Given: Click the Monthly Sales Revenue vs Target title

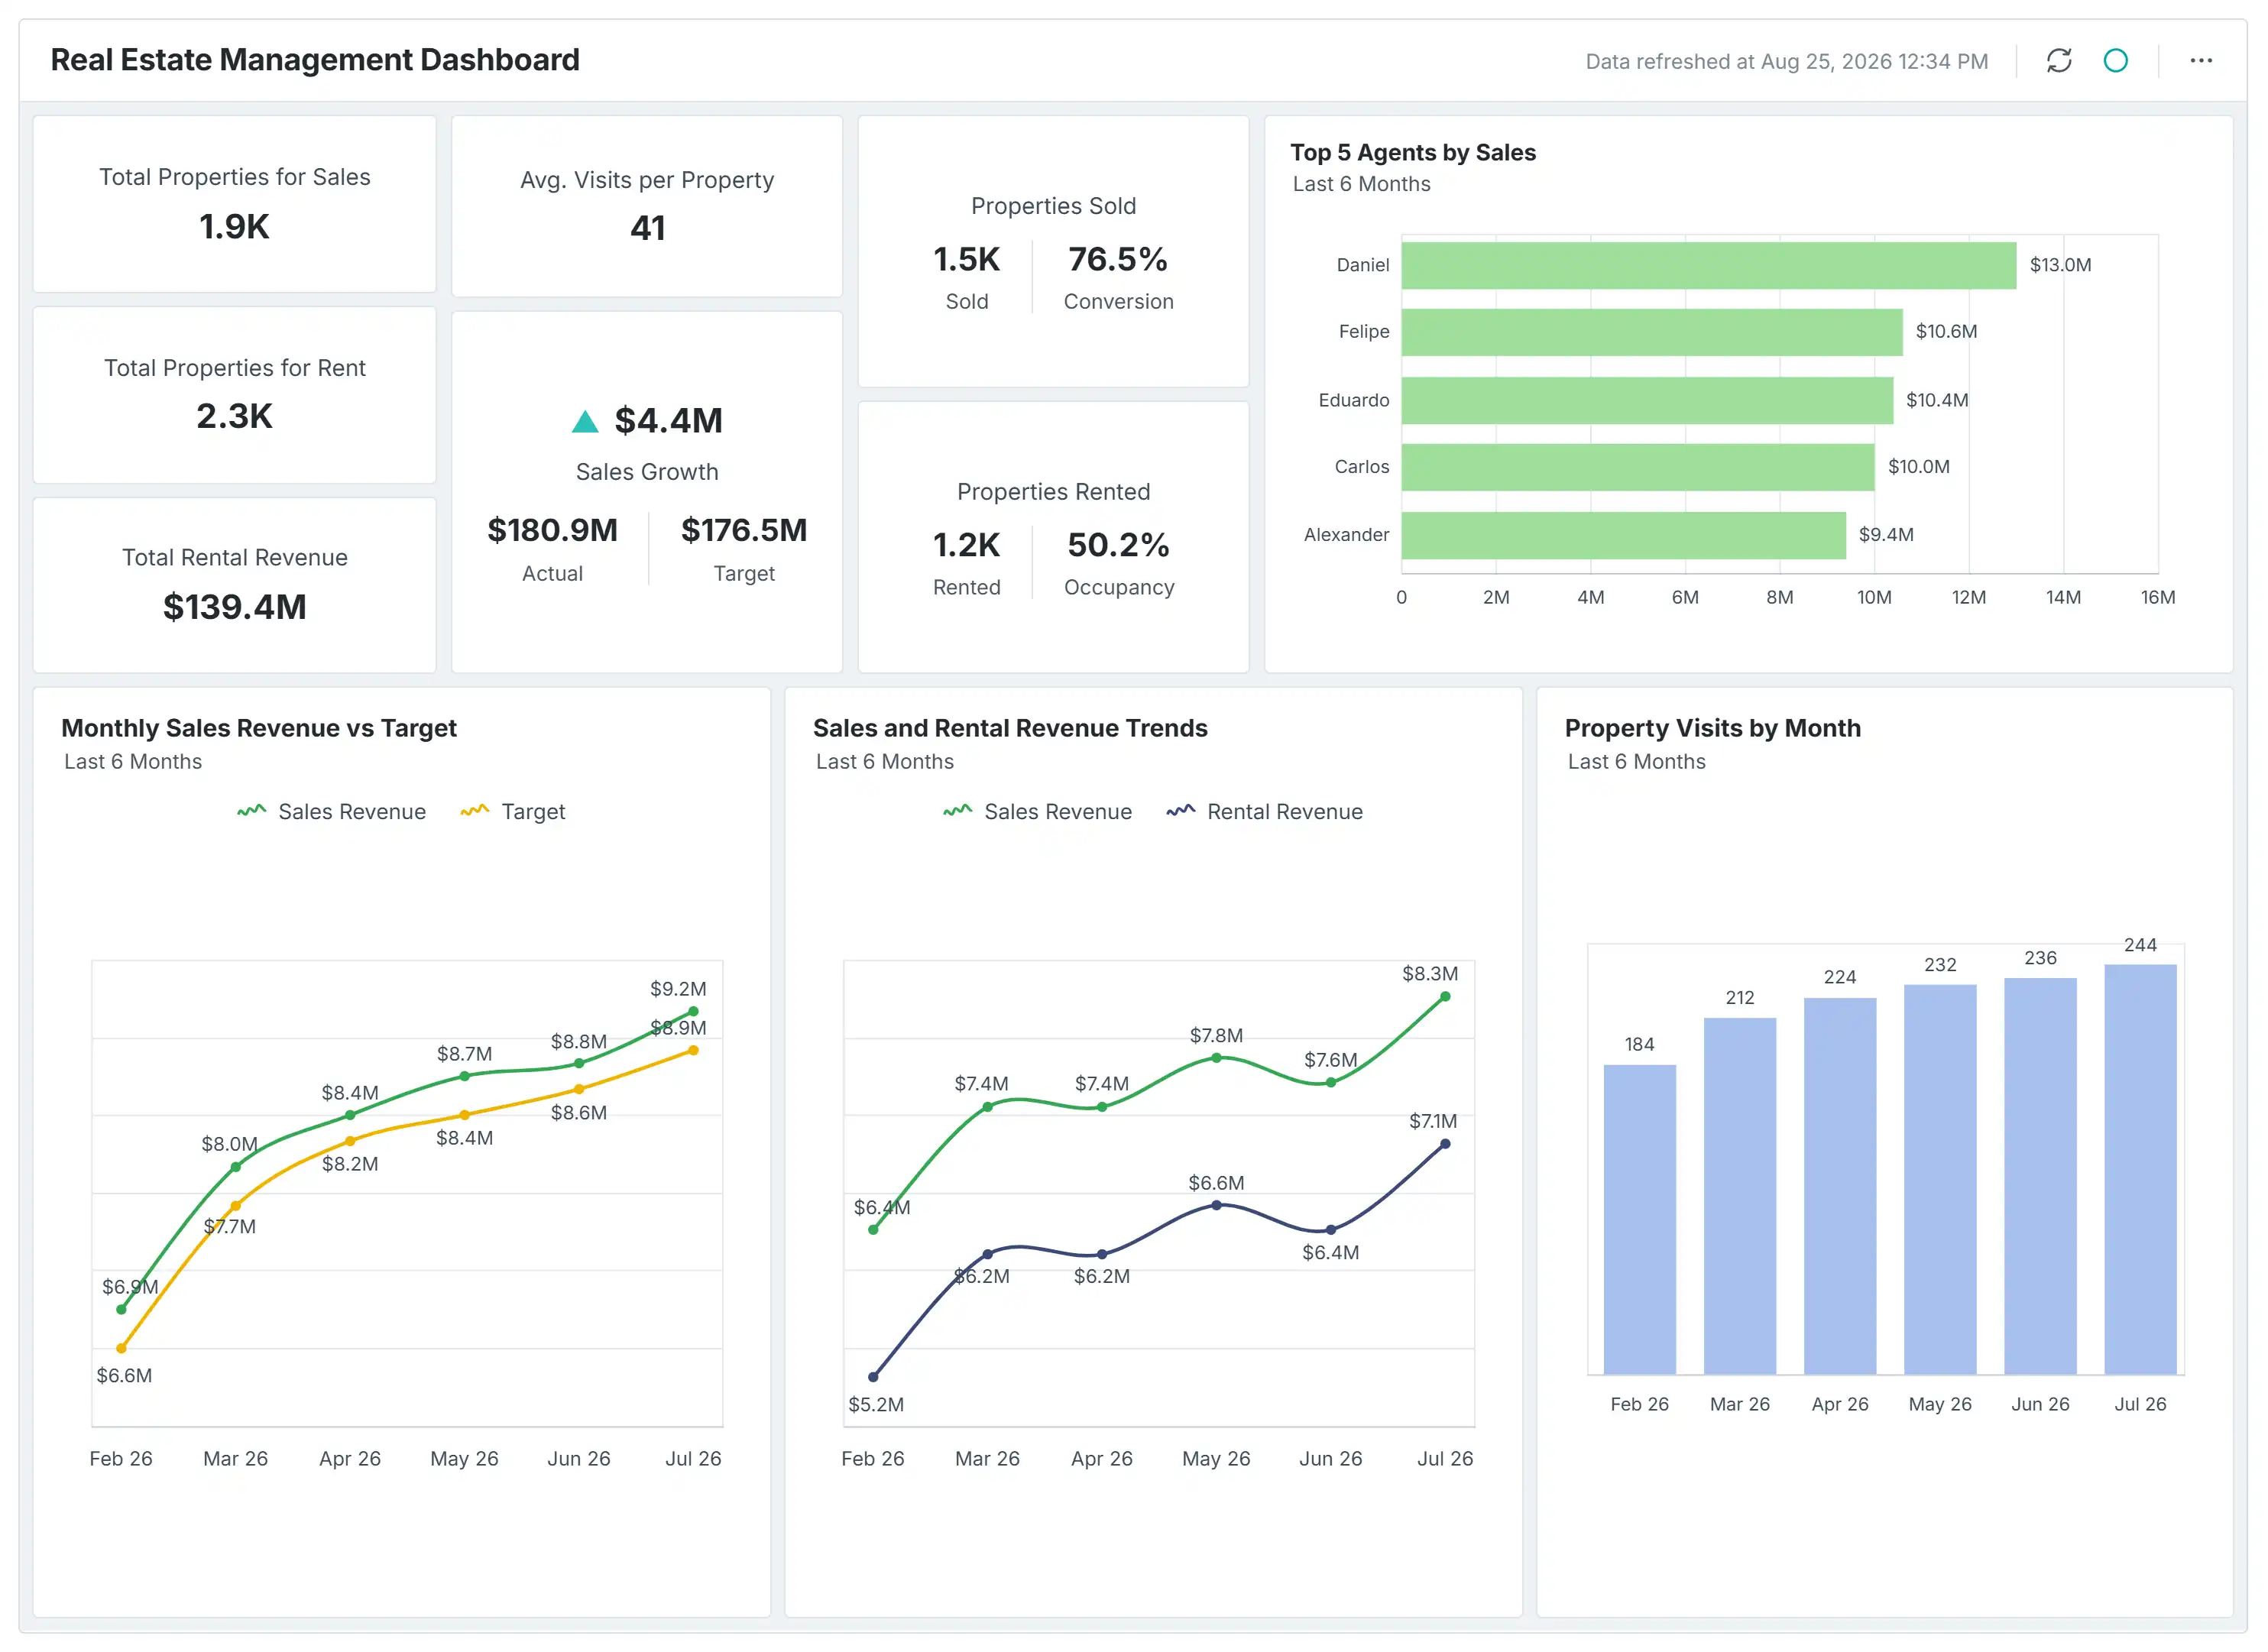Looking at the screenshot, I should point(259,728).
